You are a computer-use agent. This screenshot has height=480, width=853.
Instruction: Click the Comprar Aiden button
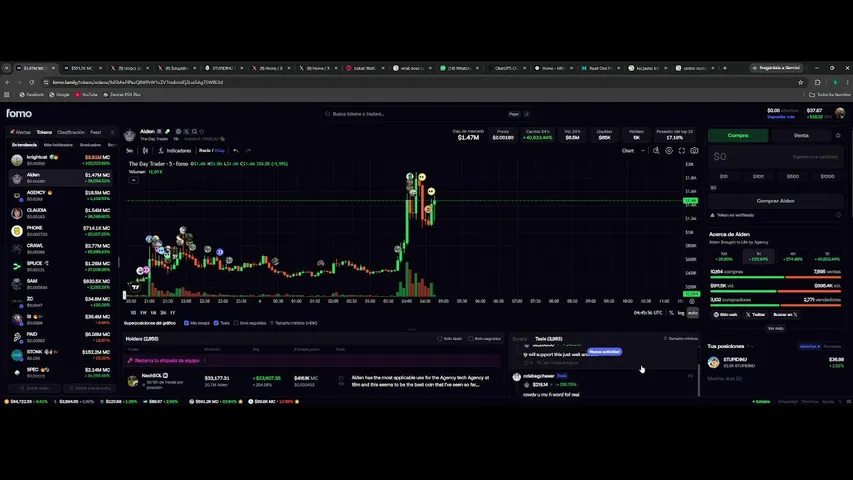(775, 201)
